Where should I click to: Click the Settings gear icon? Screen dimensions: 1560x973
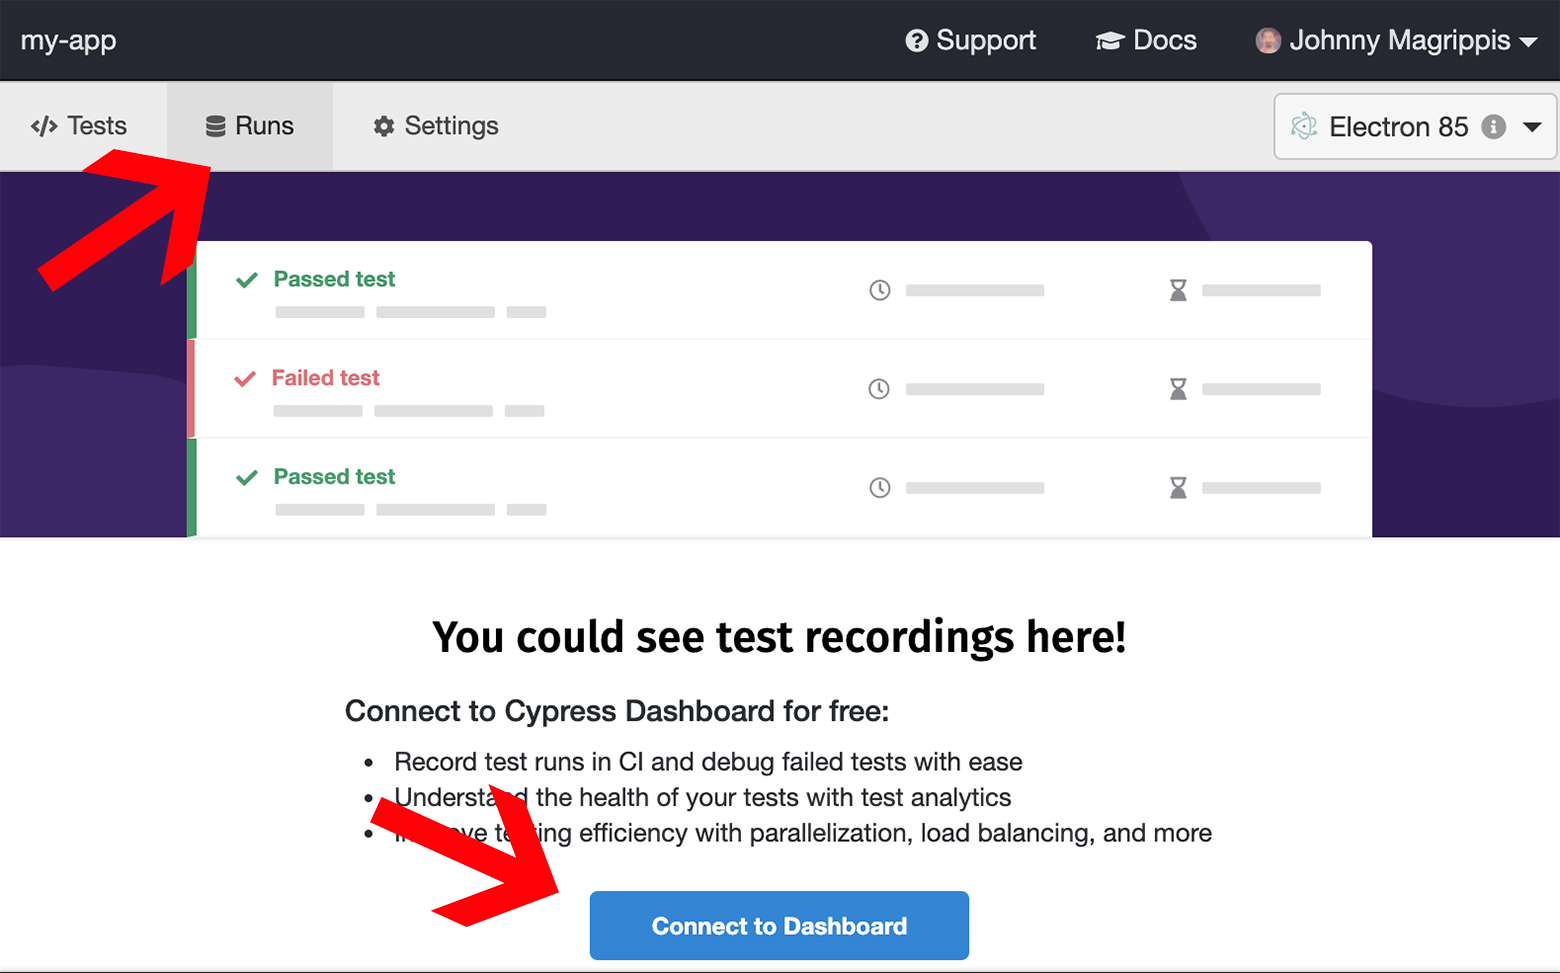point(384,126)
